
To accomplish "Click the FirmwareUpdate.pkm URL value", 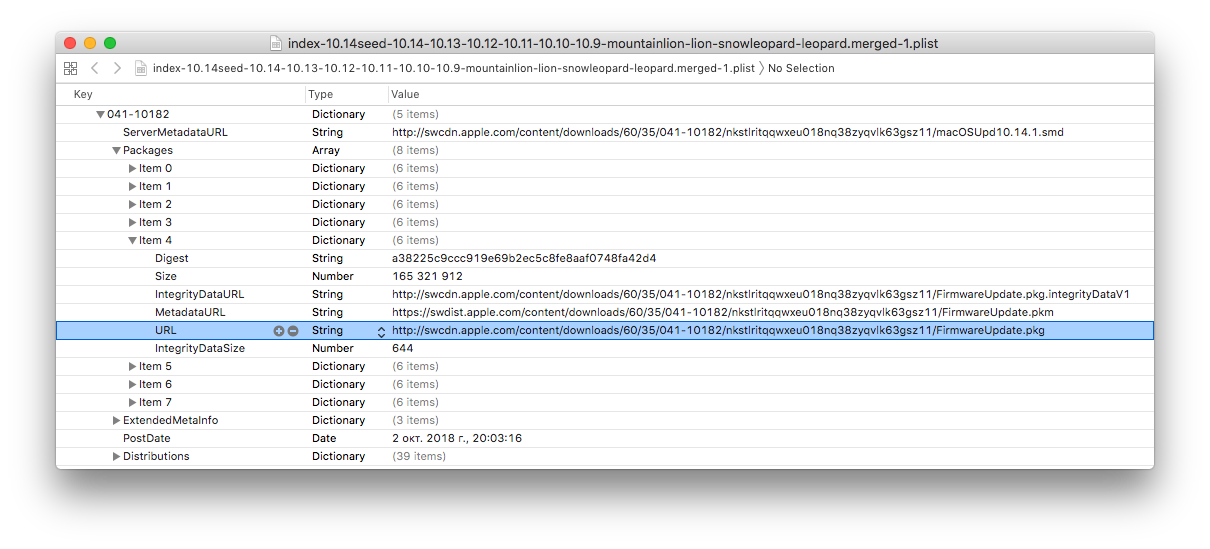I will click(722, 312).
